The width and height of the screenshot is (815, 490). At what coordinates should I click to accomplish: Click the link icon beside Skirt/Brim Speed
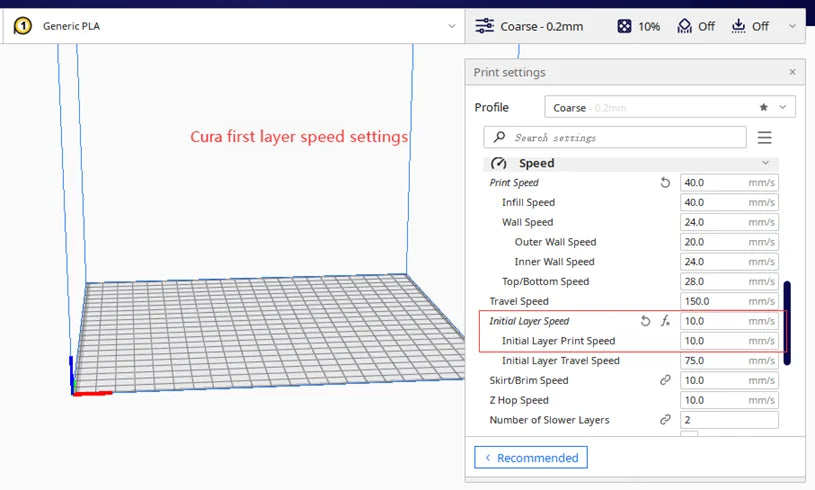pos(665,380)
